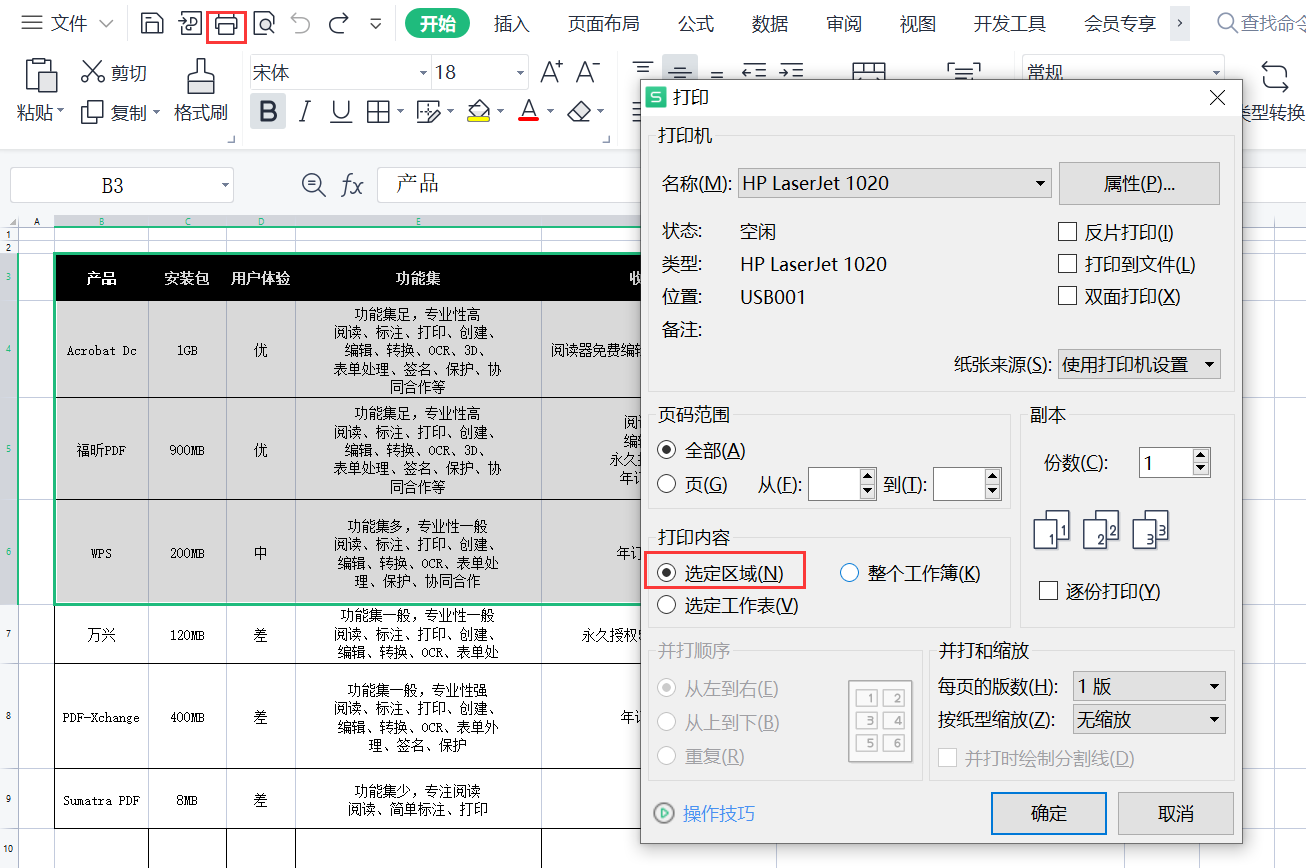Open the 每页的版数 dropdown

tap(1148, 687)
